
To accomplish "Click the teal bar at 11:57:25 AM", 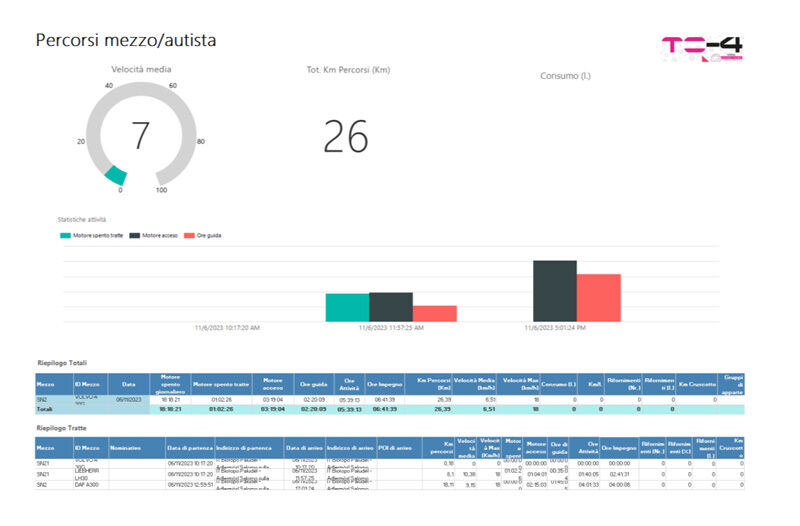I will pos(347,307).
